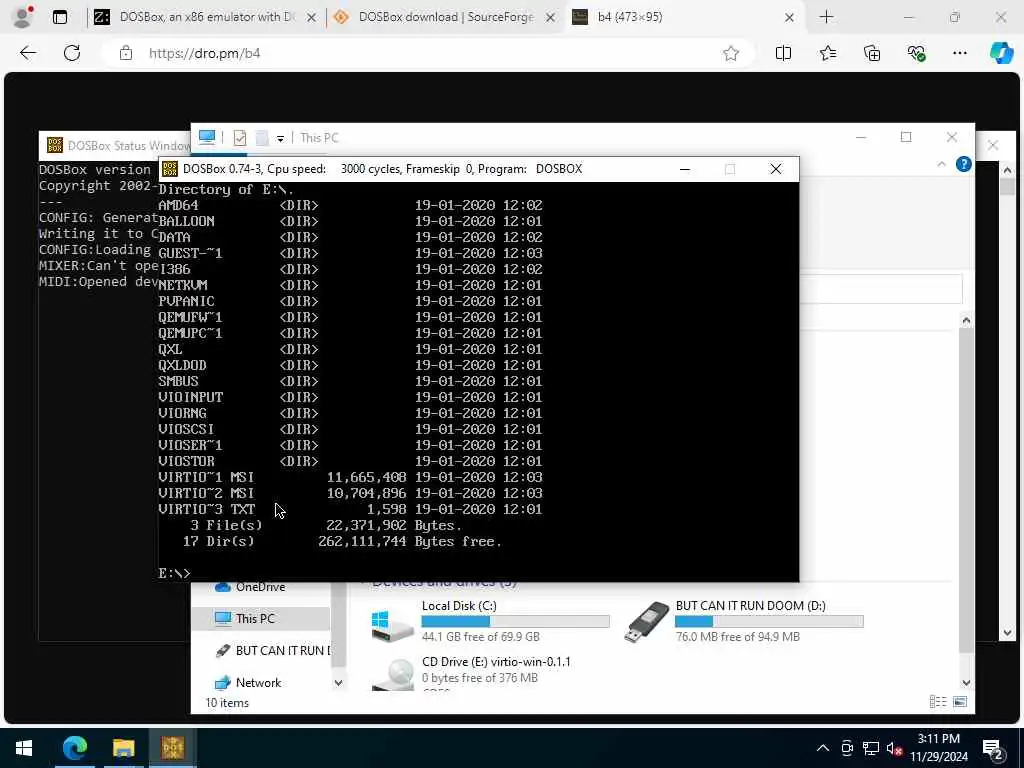Expand the Explorer ribbon chevron
This screenshot has height=768, width=1024.
point(942,164)
